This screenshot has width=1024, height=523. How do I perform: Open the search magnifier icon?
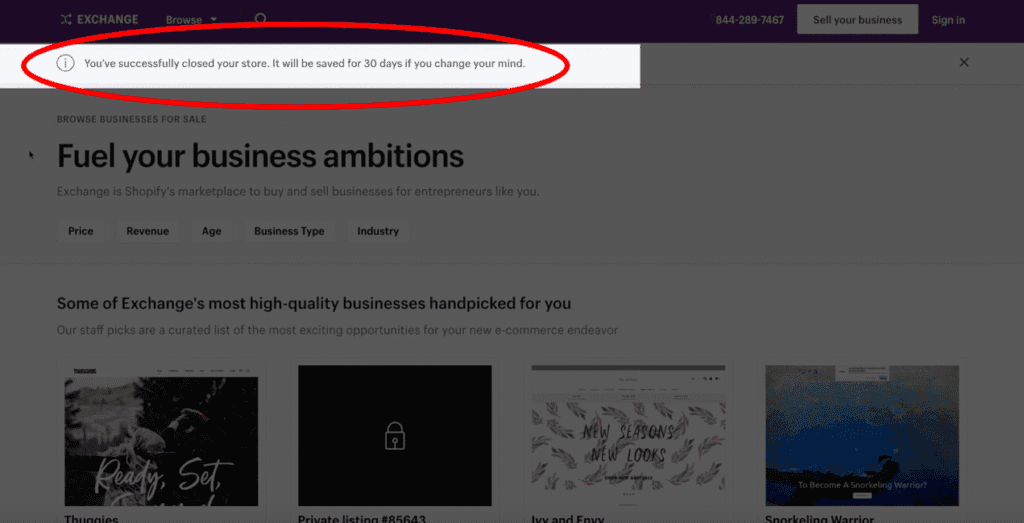[x=261, y=19]
